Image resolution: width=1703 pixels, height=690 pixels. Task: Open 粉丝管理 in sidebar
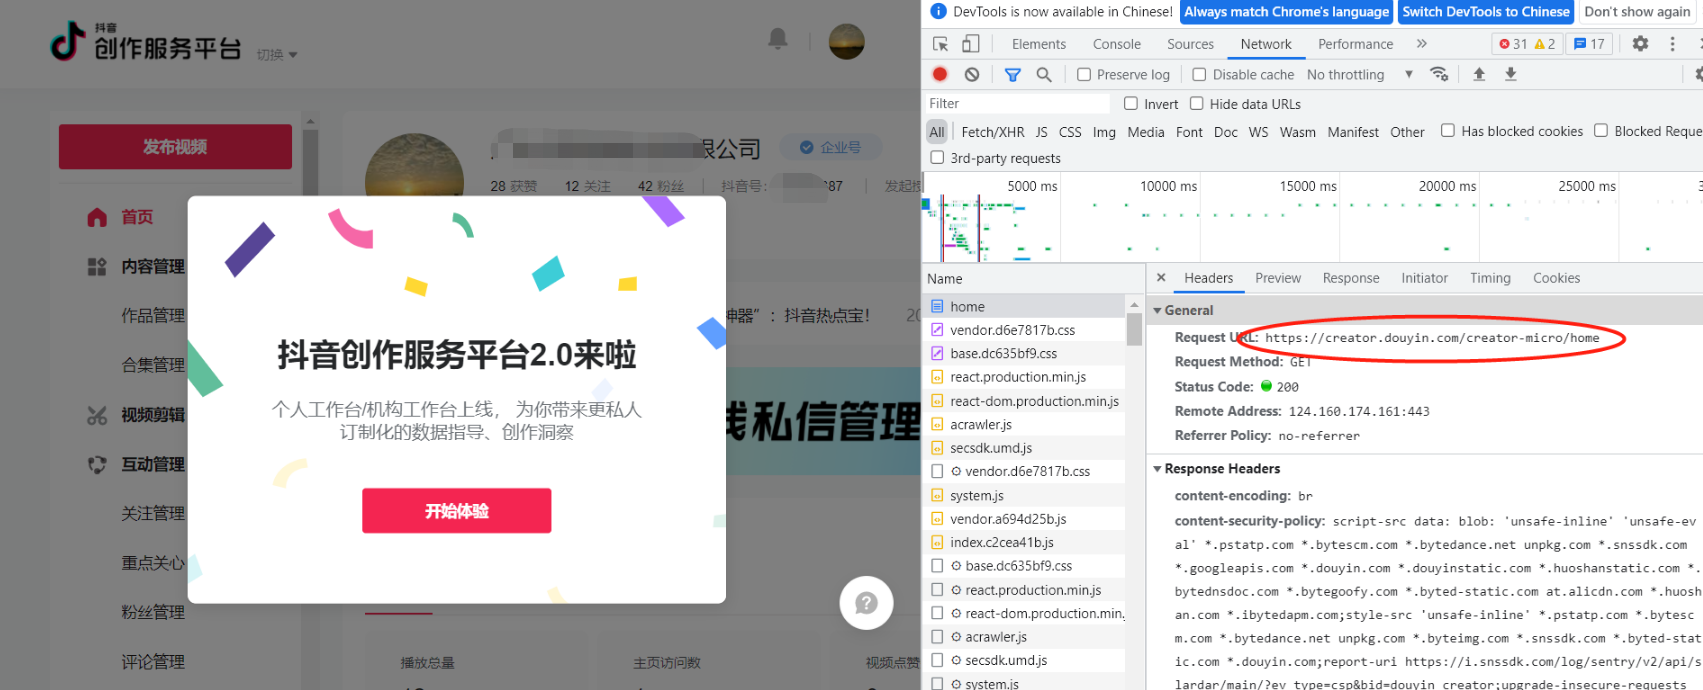coord(153,612)
